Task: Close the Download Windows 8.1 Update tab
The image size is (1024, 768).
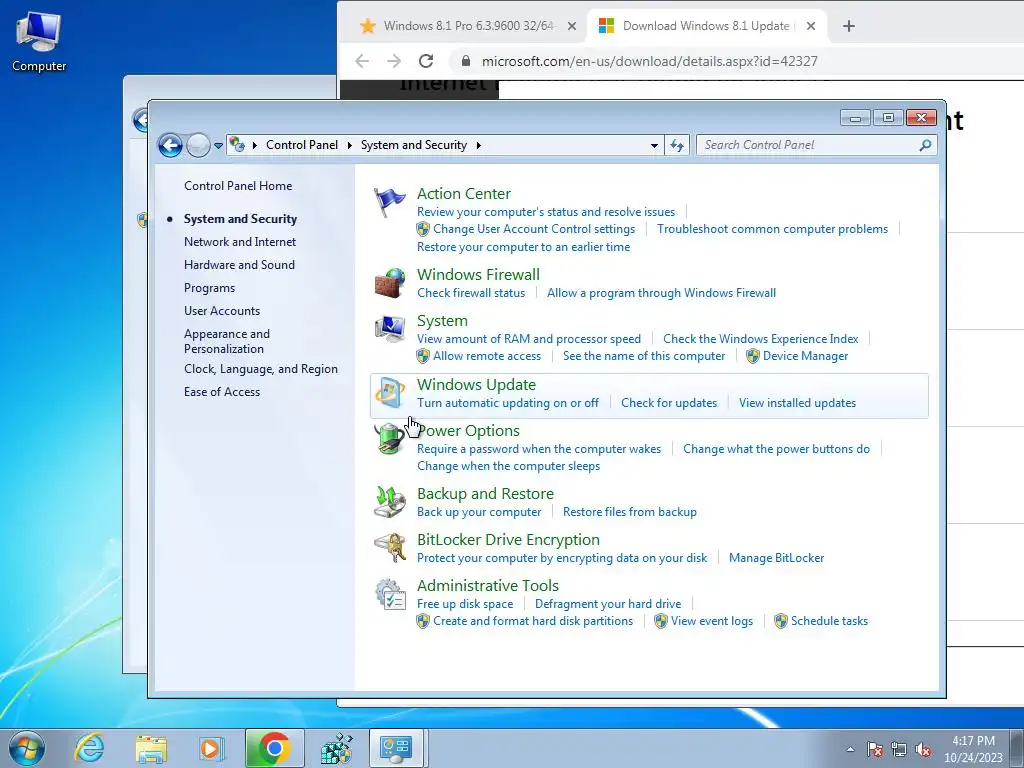Action: click(810, 26)
